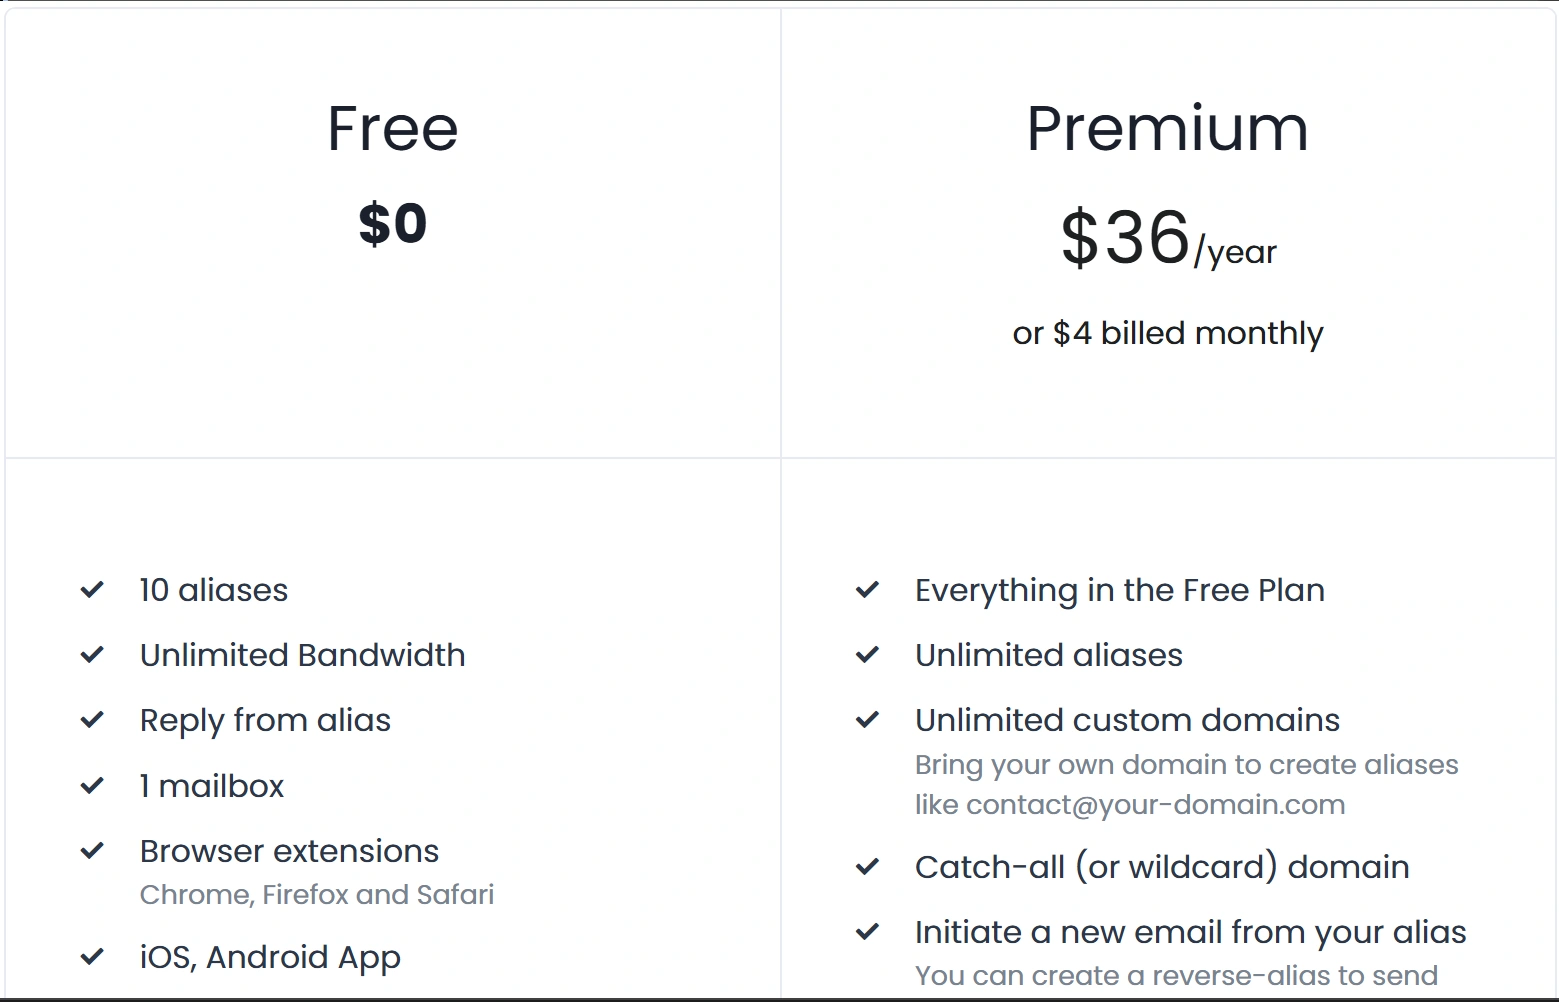Click the checkmark beside Browser extensions
The height and width of the screenshot is (1002, 1559).
point(92,851)
